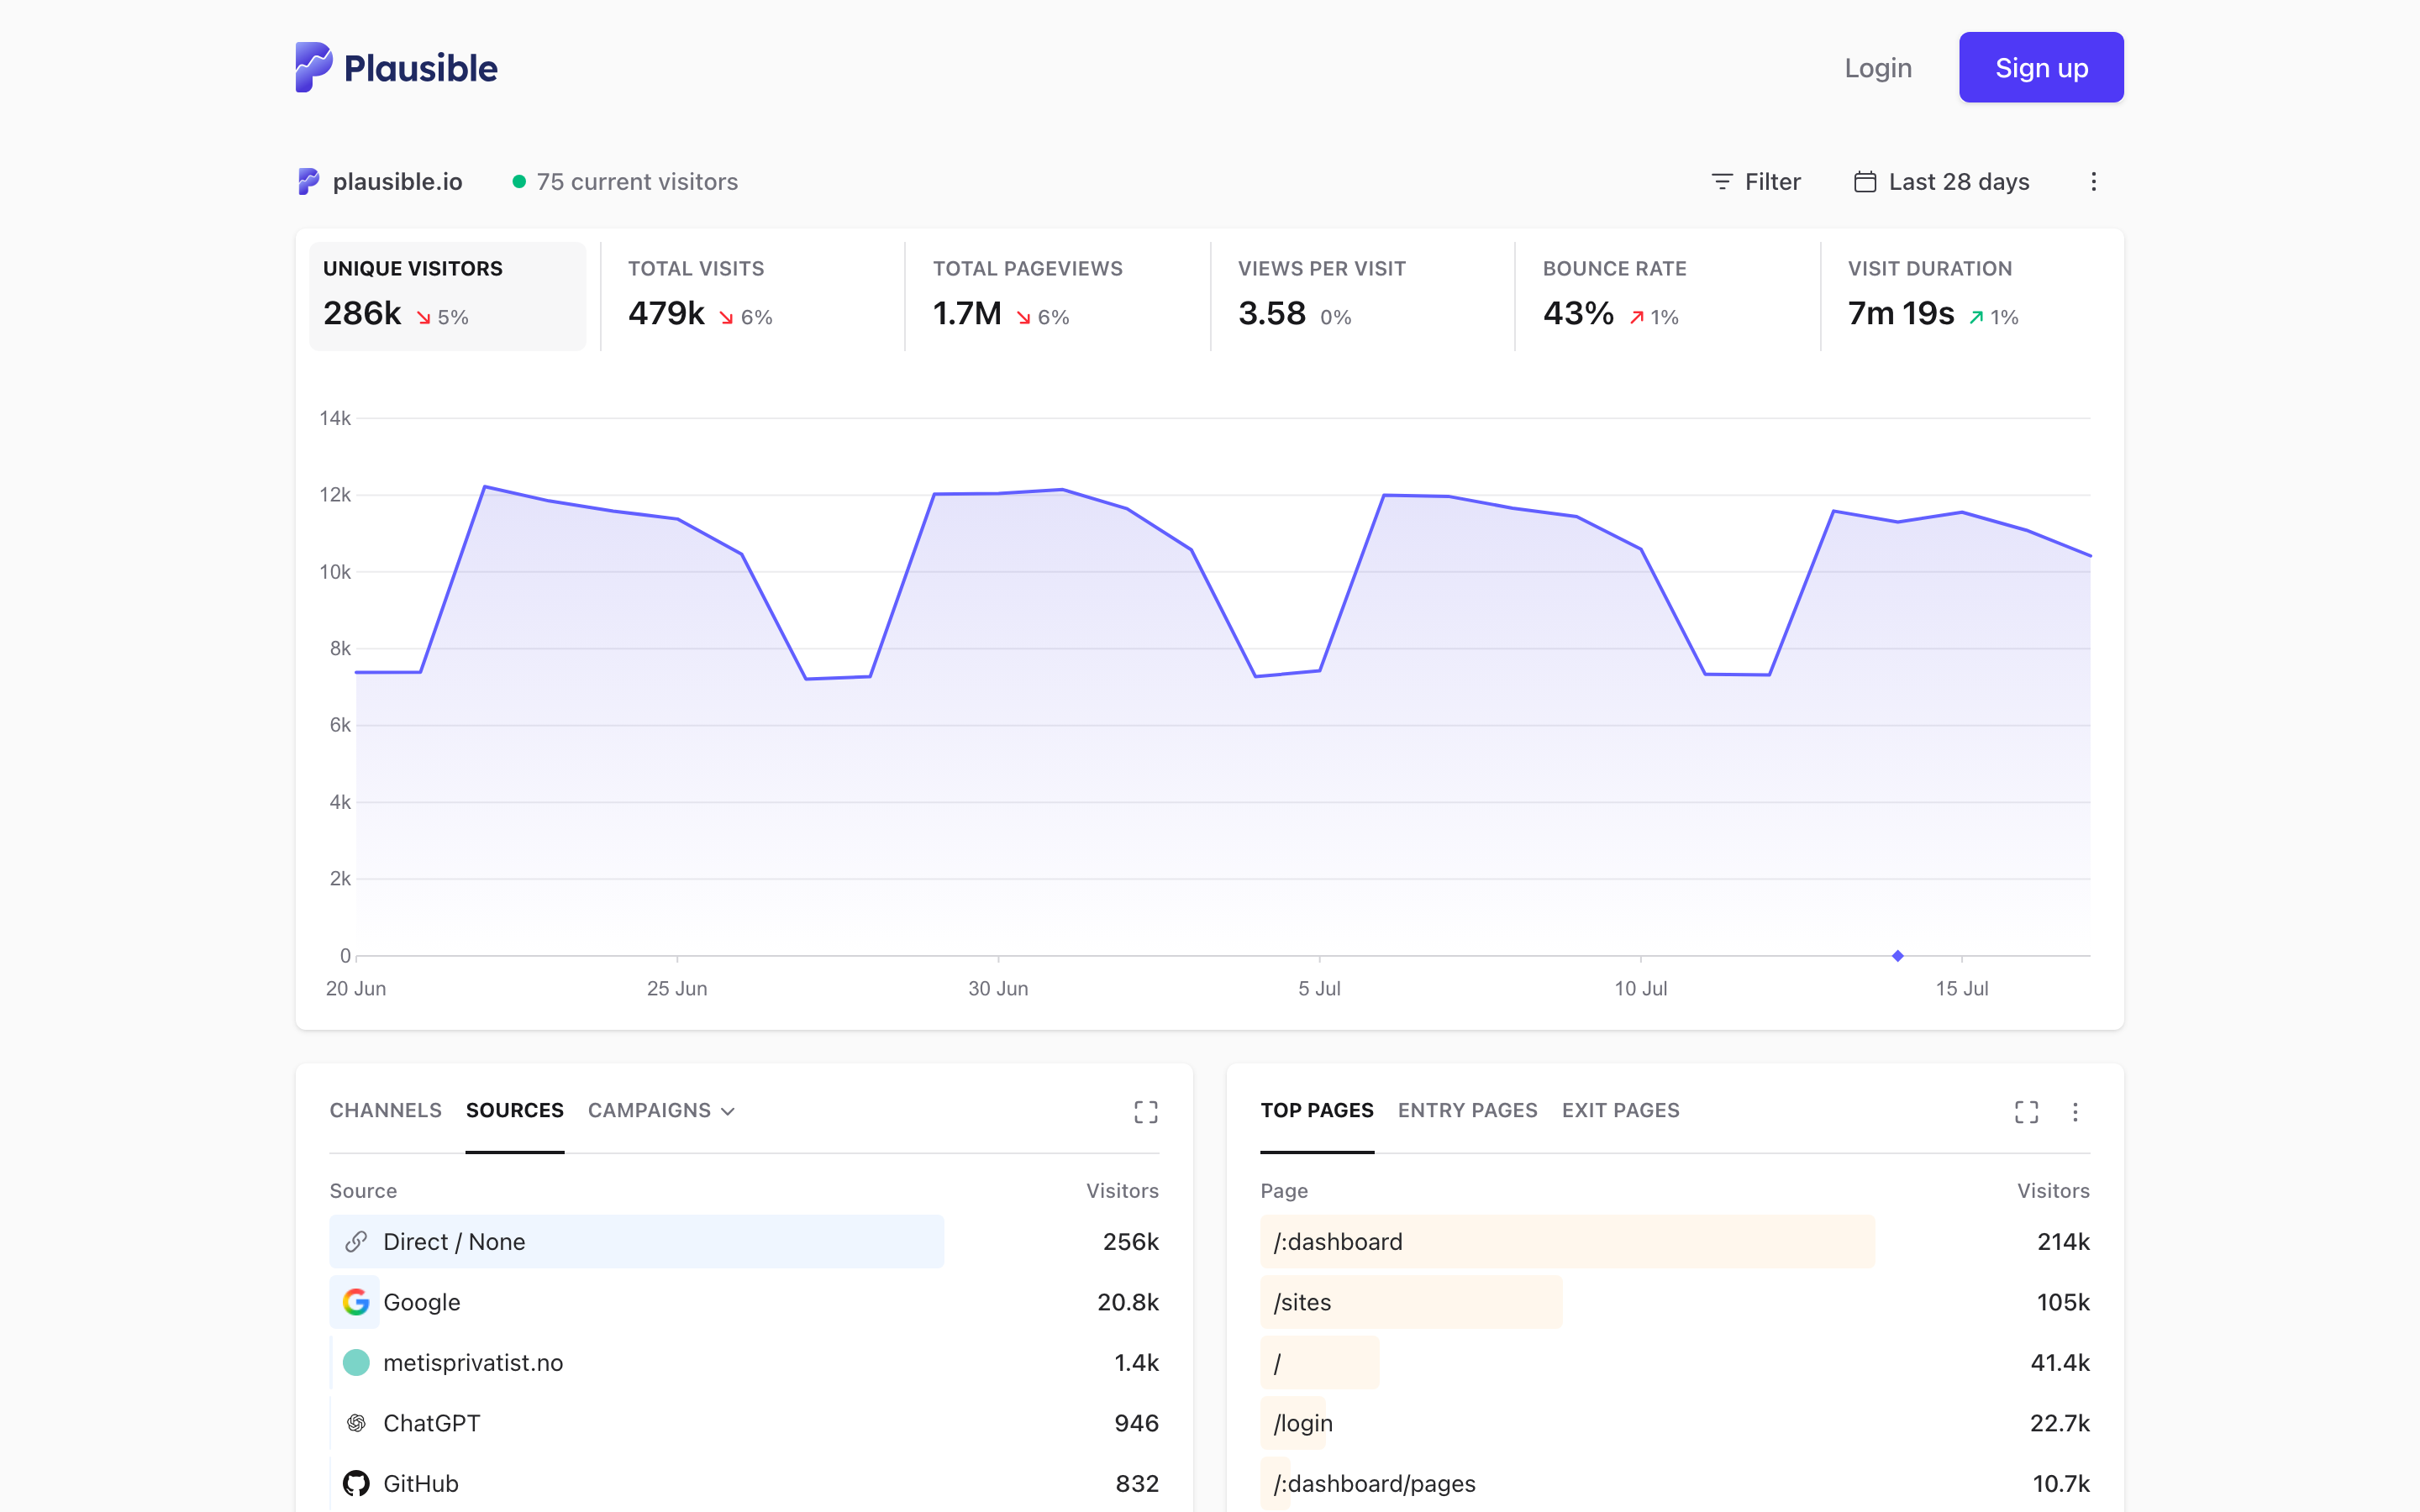
Task: Select the Bounce Rate metric
Action: pos(1667,296)
